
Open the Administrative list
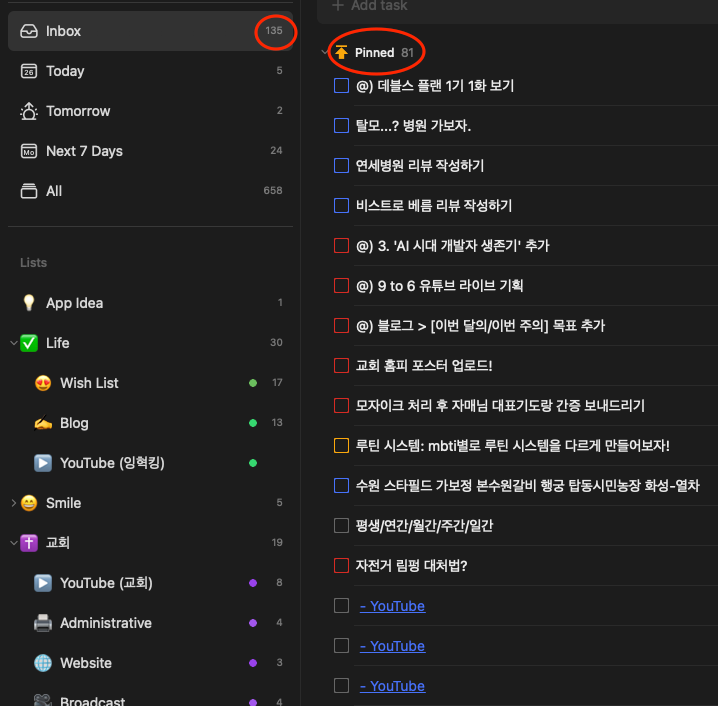pos(150,623)
